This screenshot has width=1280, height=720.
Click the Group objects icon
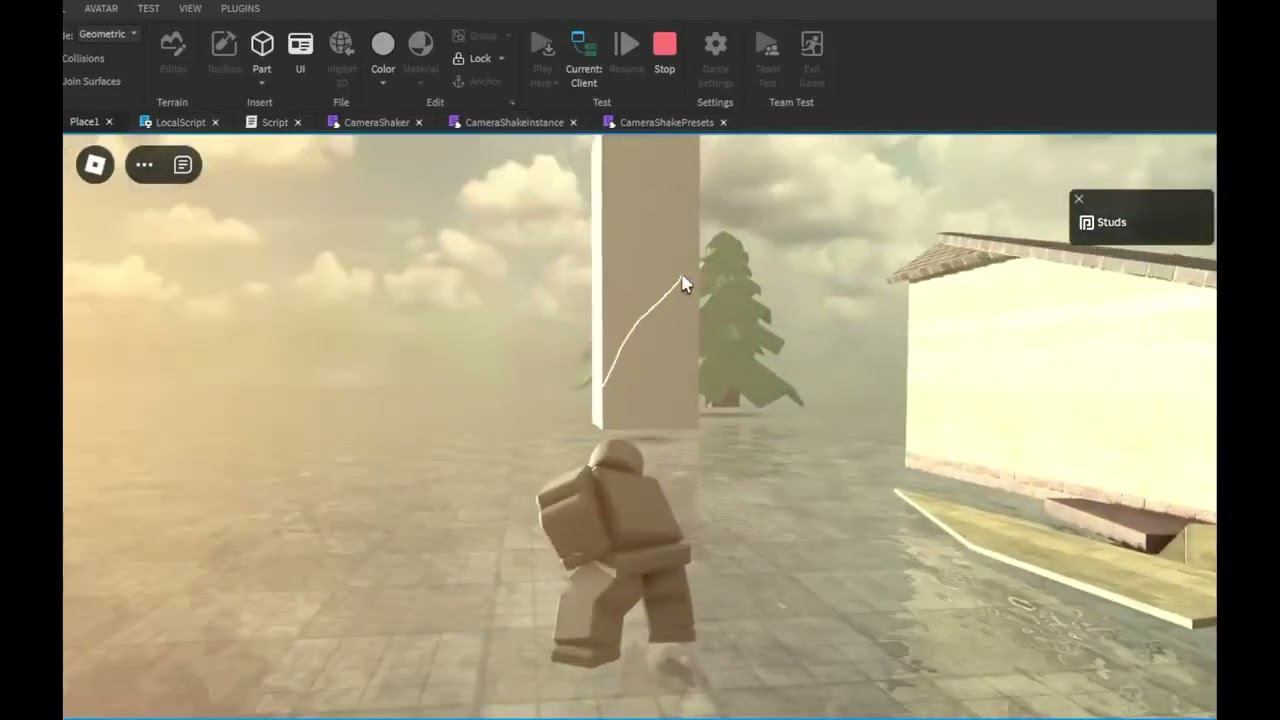(x=459, y=36)
